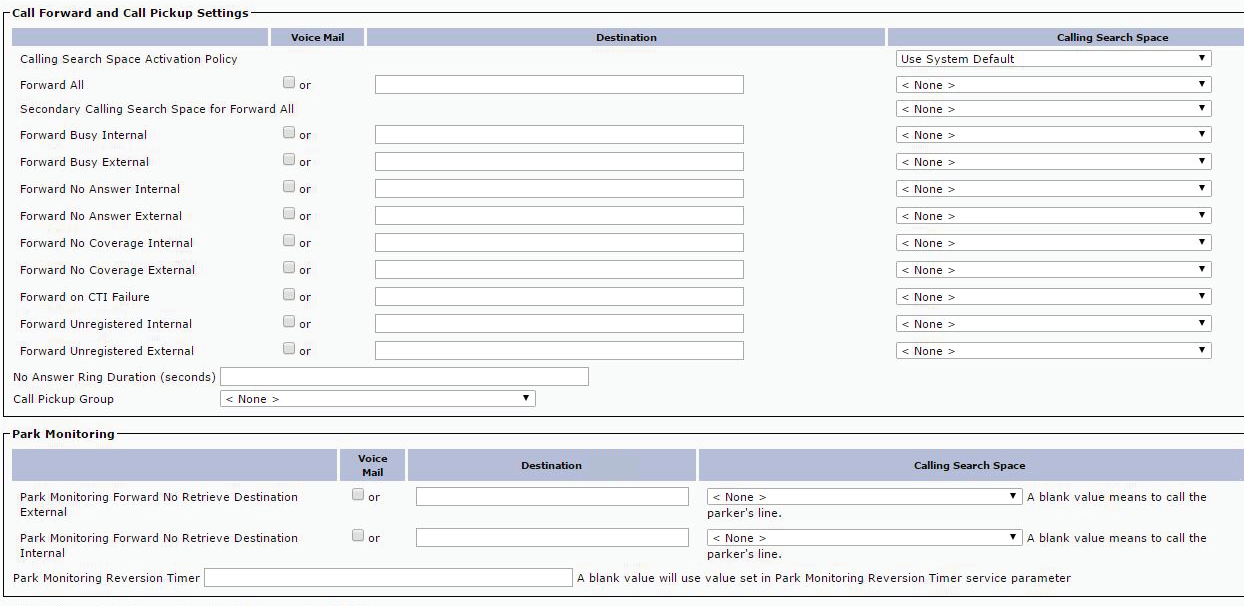1244x606 pixels.
Task: Click the Forward All destination field
Action: 559,85
